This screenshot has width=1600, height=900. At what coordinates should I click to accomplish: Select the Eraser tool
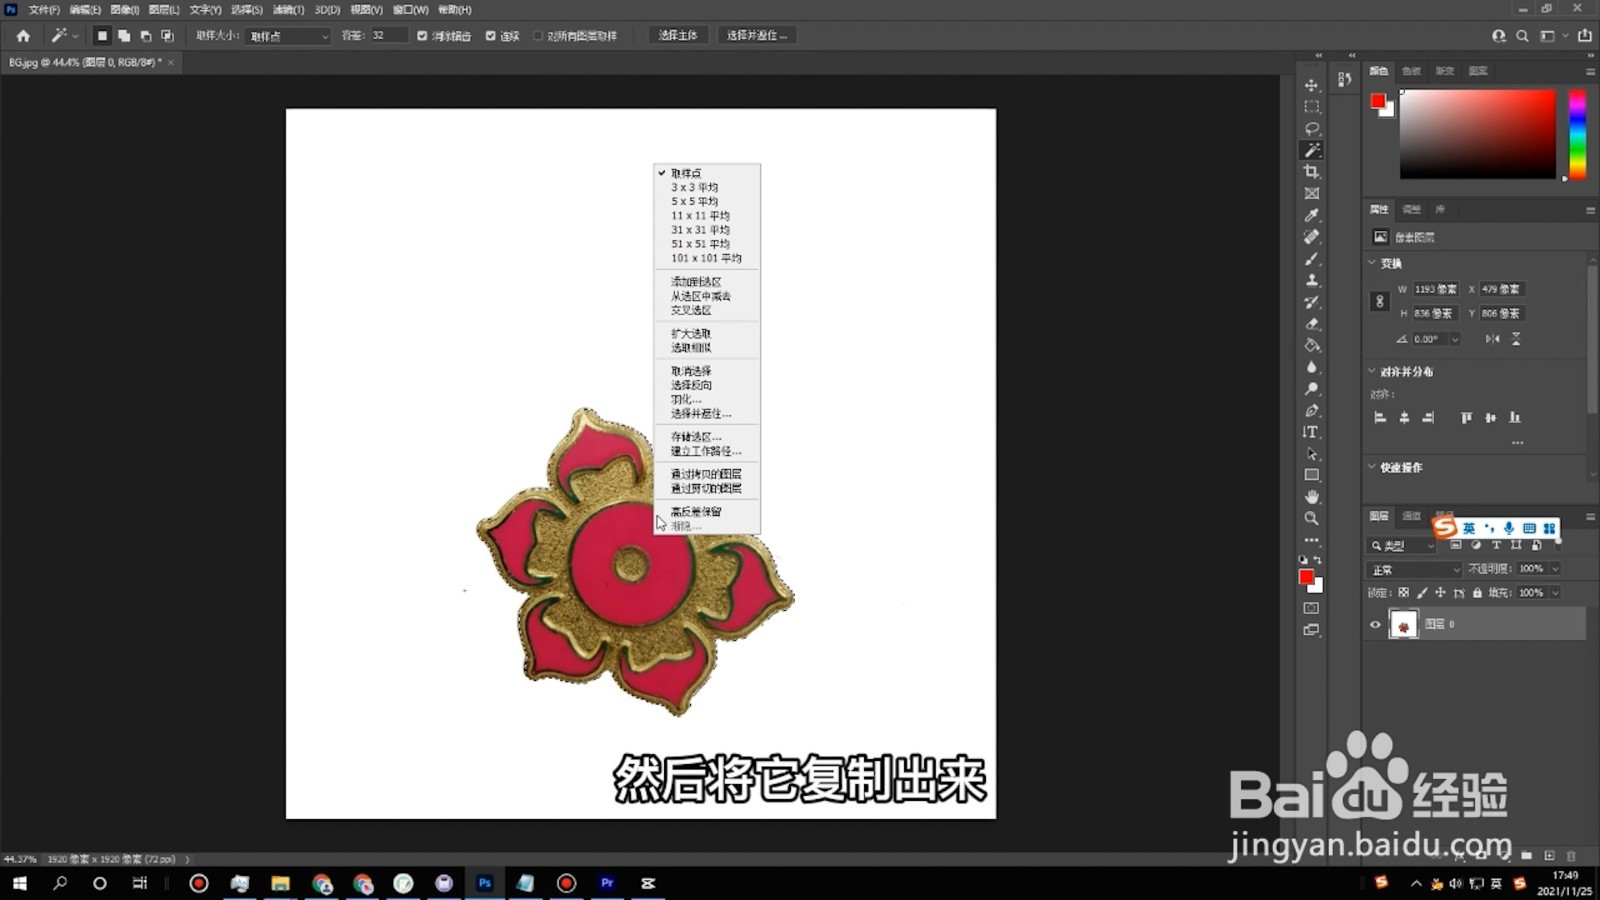coord(1312,324)
